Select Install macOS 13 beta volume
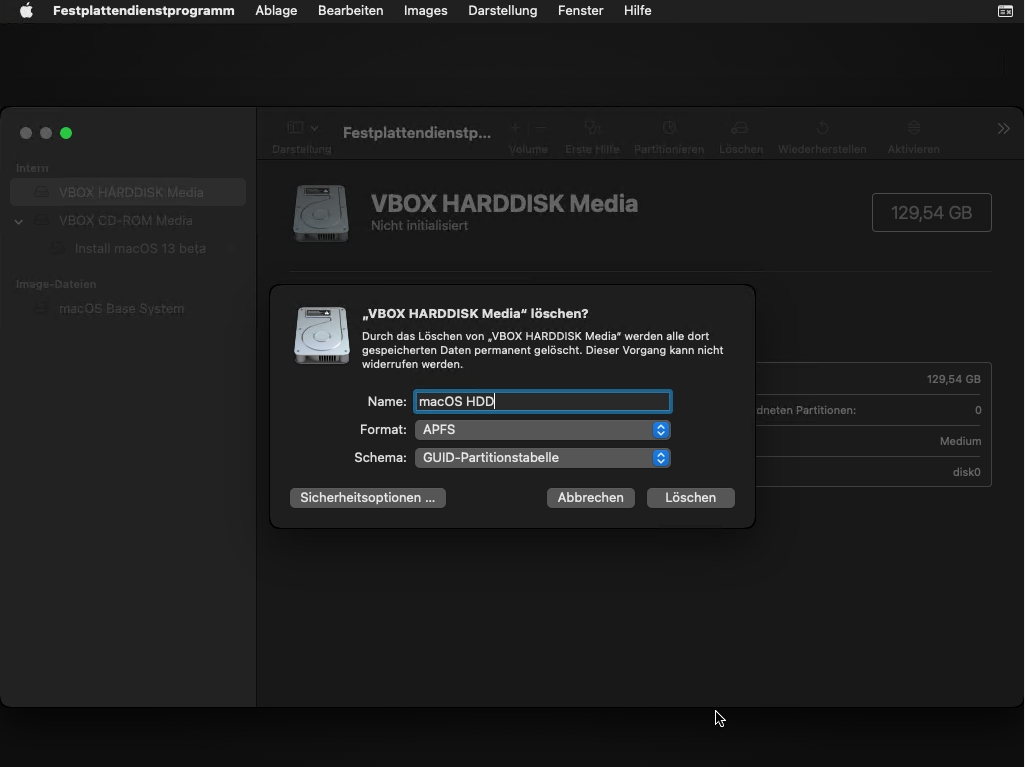Viewport: 1025px width, 767px height. 140,248
